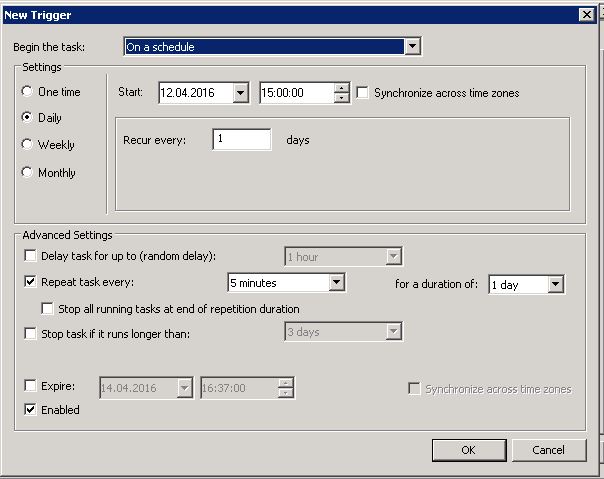Click the Recur every days field

pyautogui.click(x=241, y=140)
